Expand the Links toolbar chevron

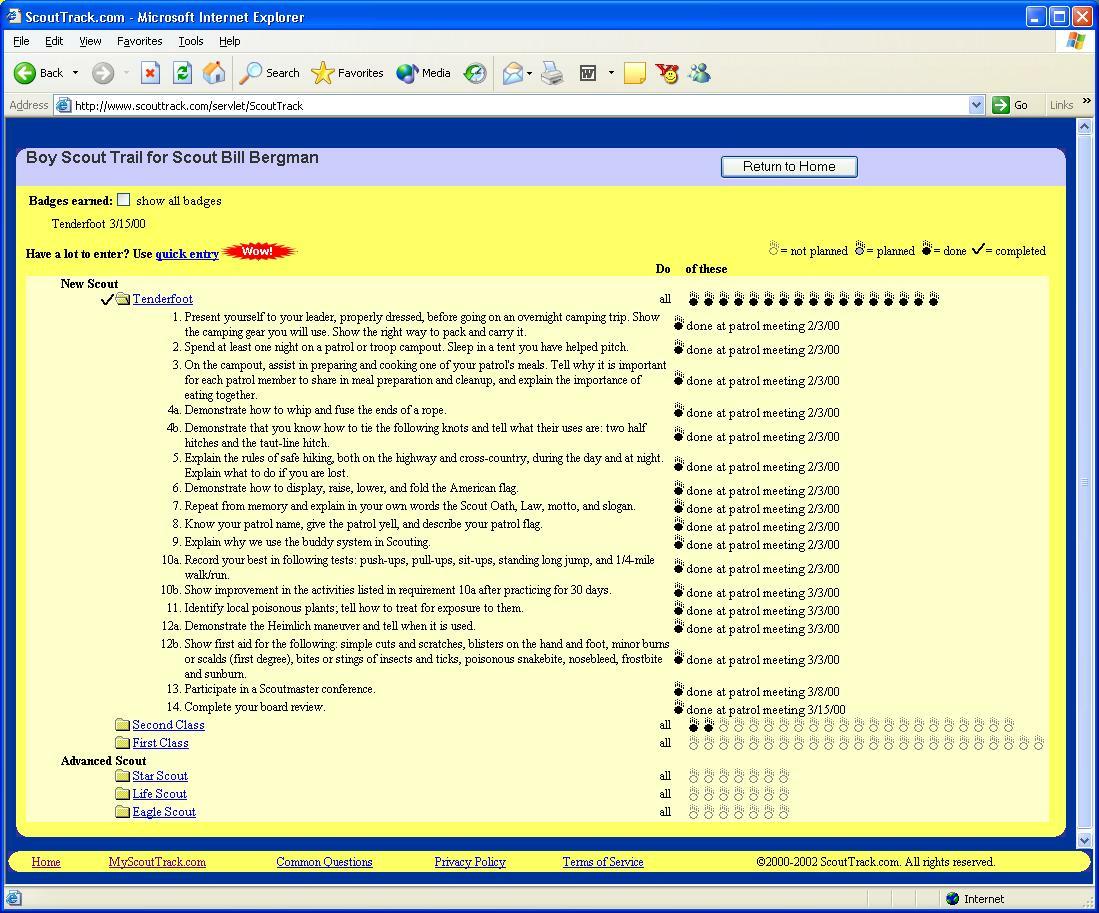click(1087, 102)
